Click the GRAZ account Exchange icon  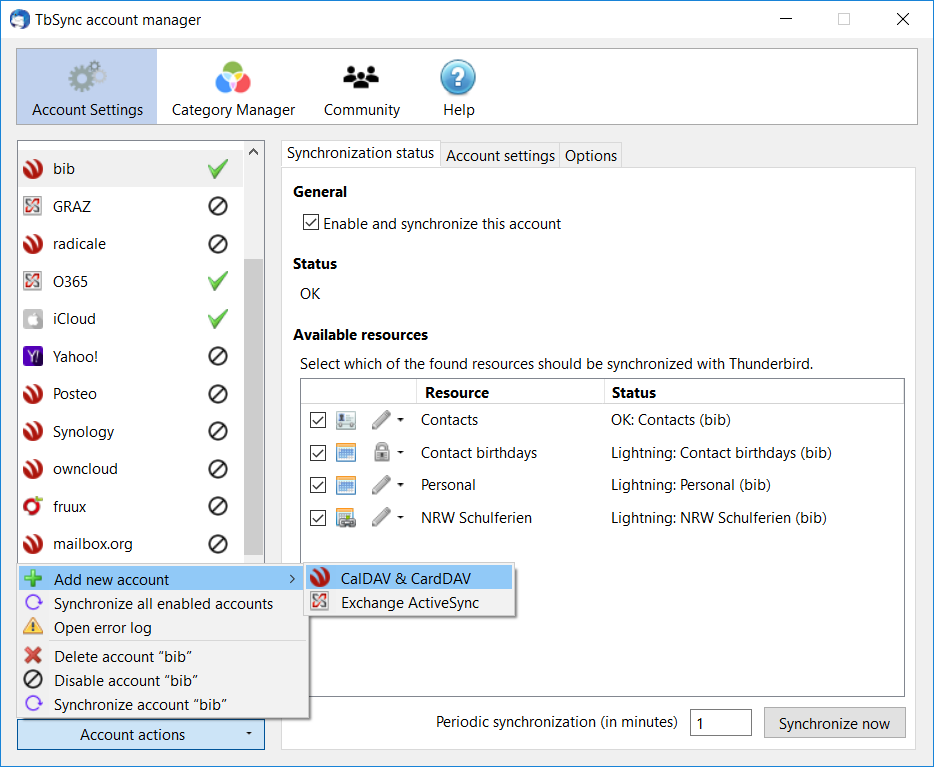33,206
